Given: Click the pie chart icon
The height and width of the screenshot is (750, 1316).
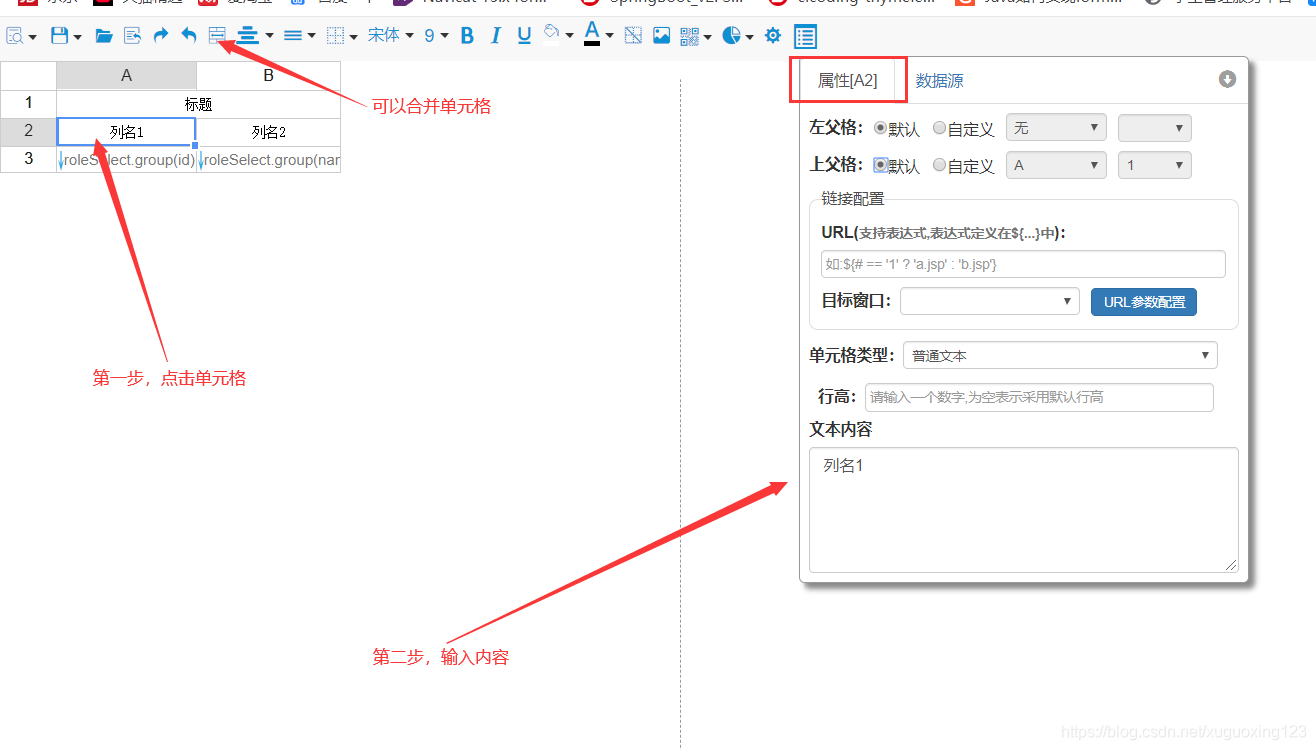Looking at the screenshot, I should (732, 36).
